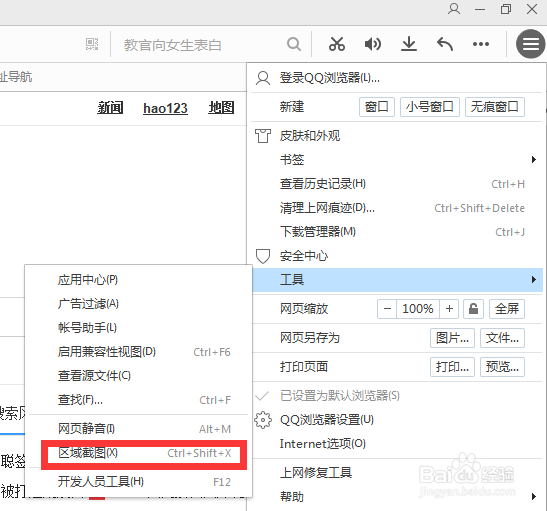Screen dimensions: 547x511
Task: Click the gear icon for QQ browser settings
Action: (263, 420)
